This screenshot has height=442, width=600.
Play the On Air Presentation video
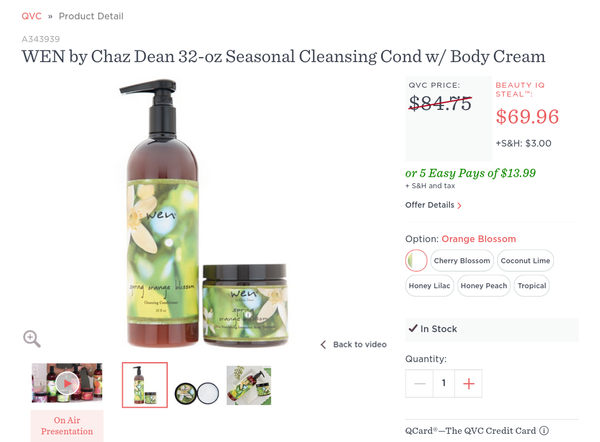coord(67,383)
